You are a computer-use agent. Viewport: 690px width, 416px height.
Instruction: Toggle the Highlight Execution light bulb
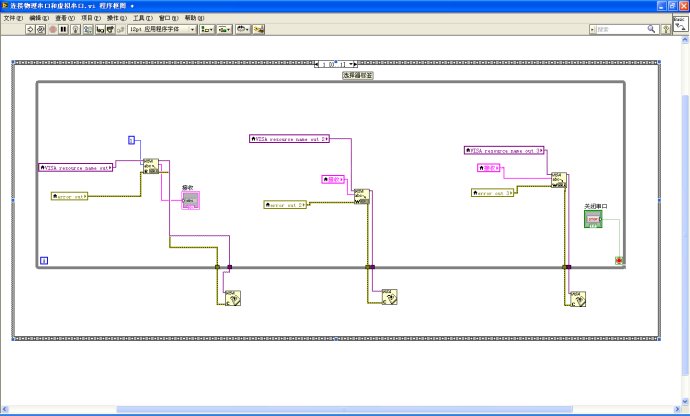[x=76, y=30]
